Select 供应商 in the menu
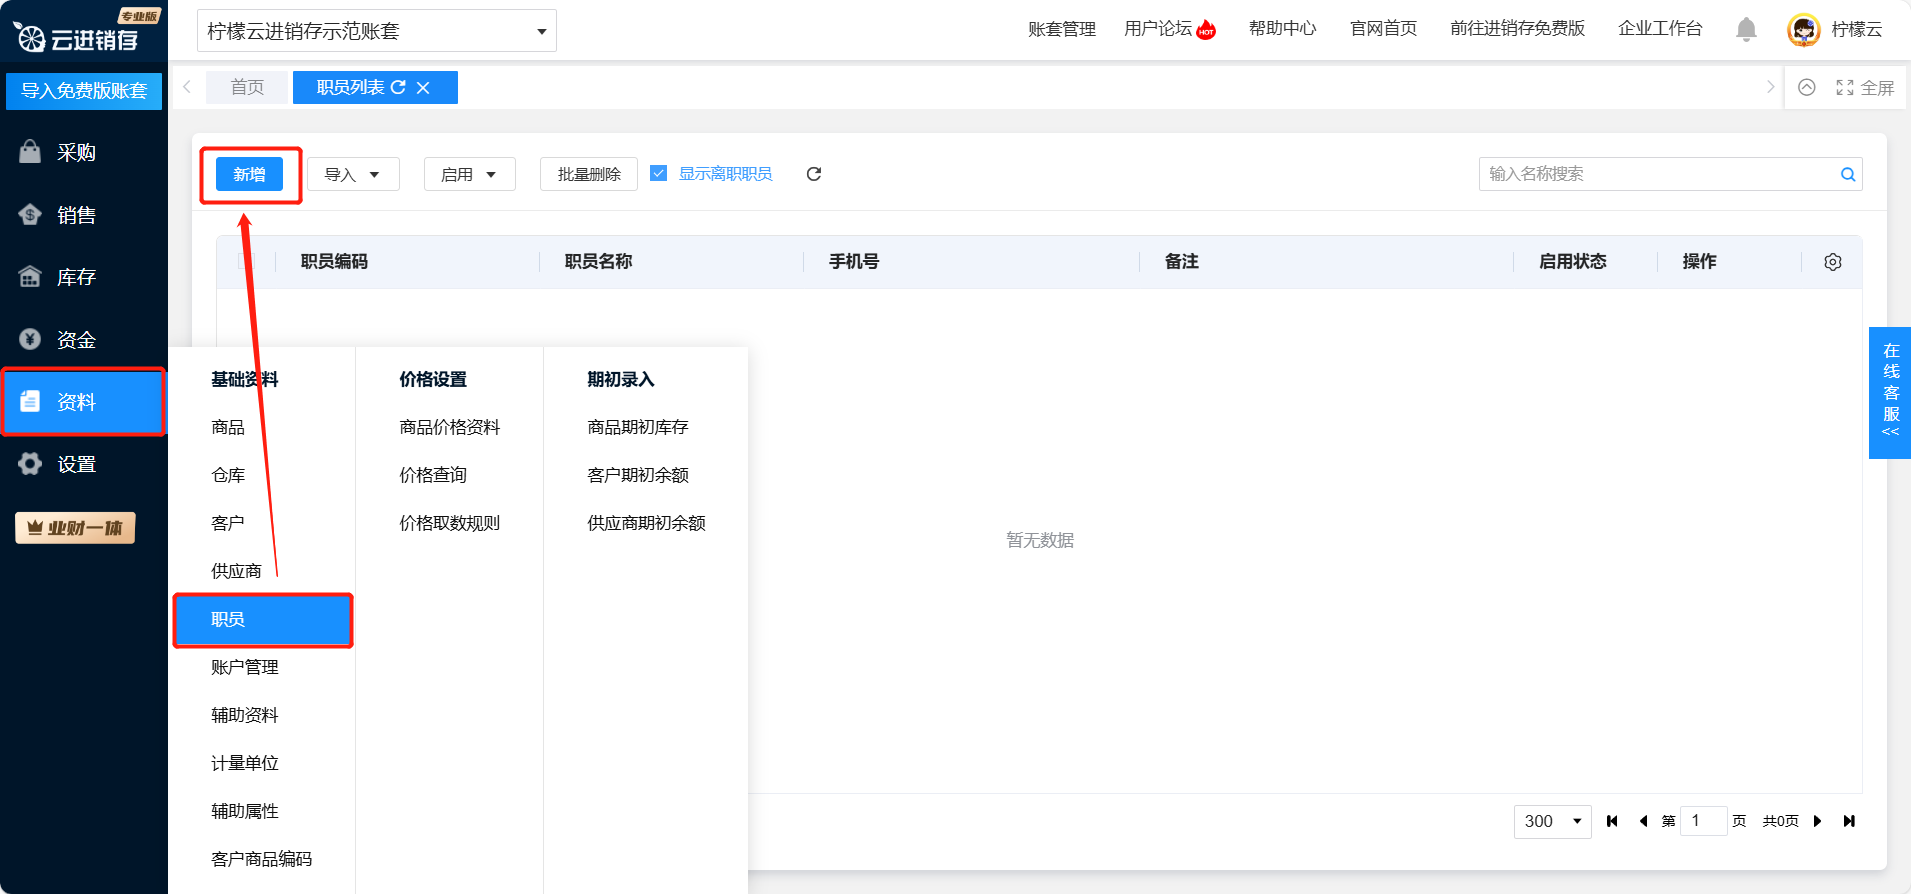Viewport: 1911px width, 894px height. (236, 571)
